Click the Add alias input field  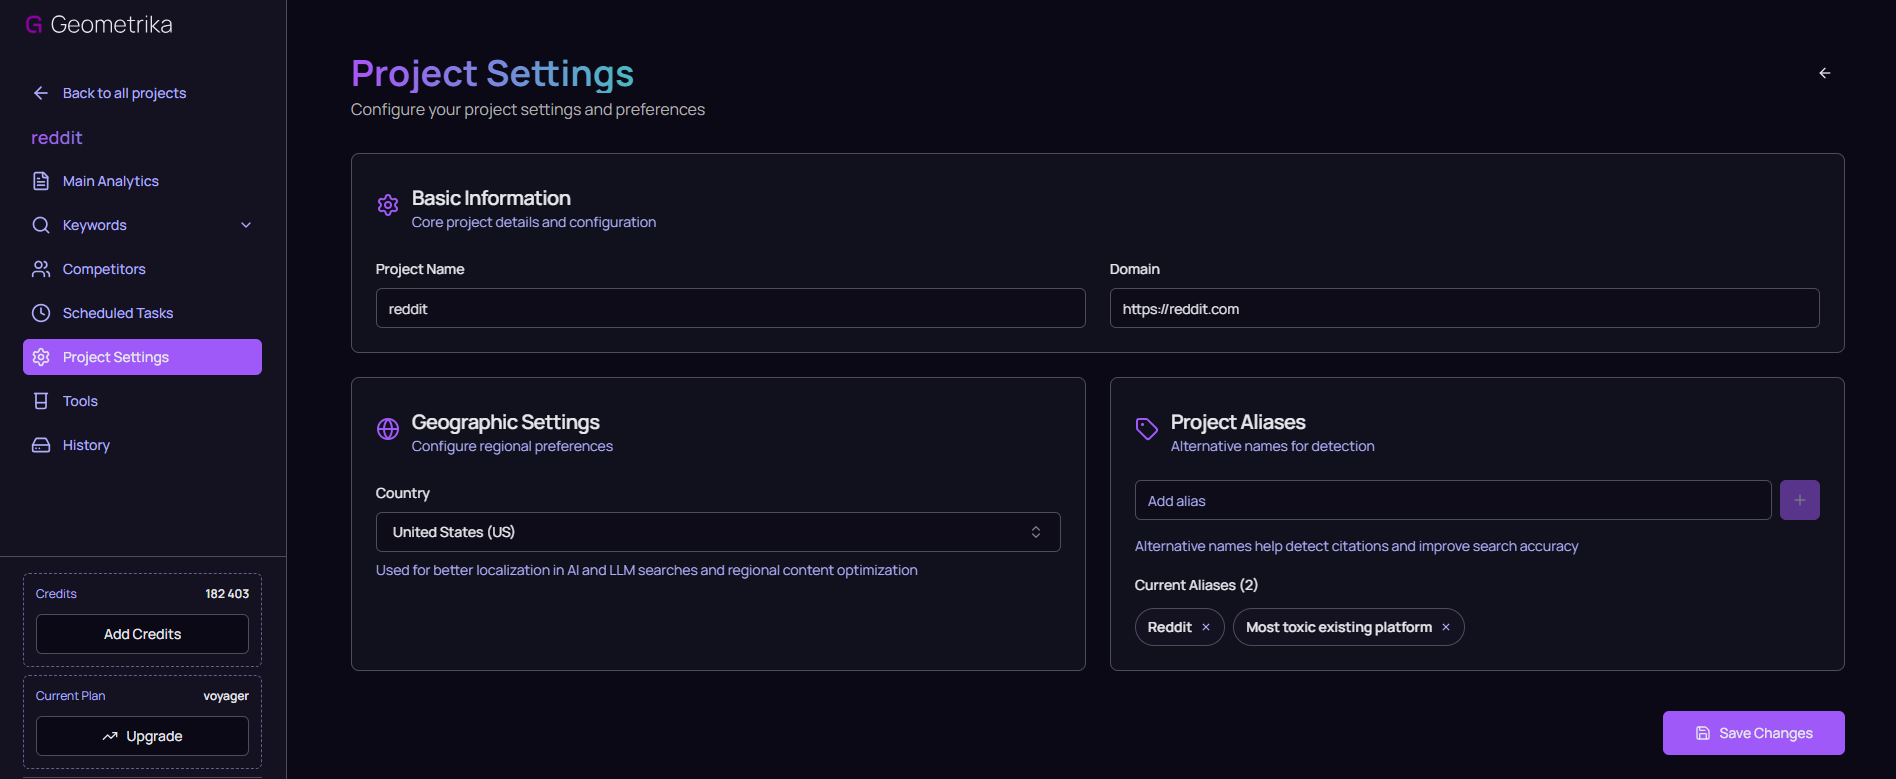tap(1452, 500)
